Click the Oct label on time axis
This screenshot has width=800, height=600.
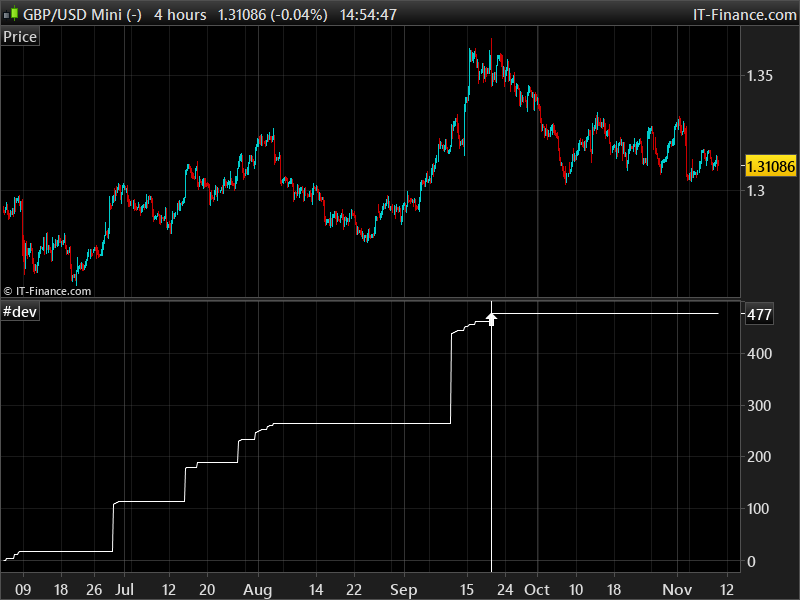(x=537, y=589)
